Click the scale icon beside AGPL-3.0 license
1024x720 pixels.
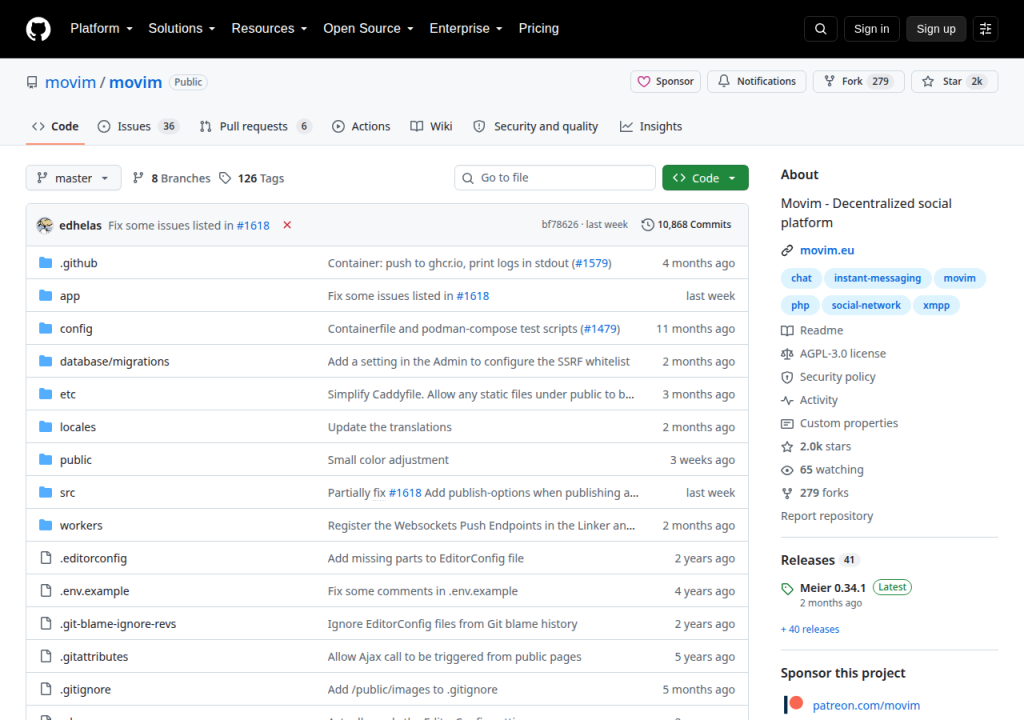point(787,353)
